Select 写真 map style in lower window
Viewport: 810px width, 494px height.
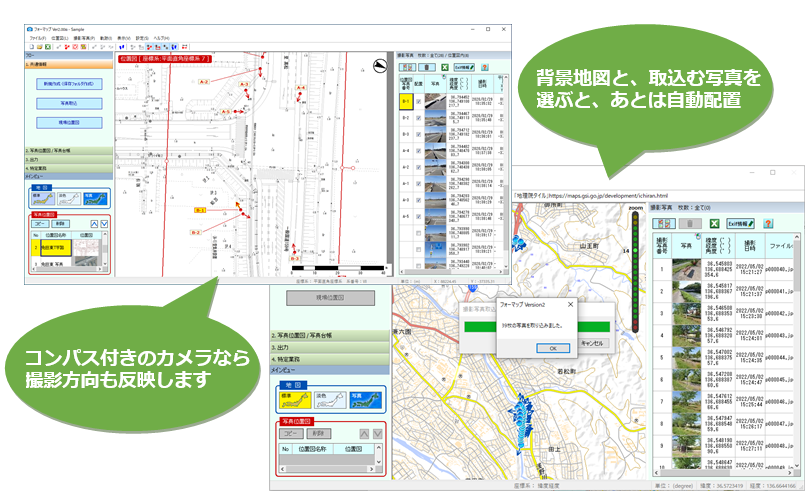pos(365,401)
